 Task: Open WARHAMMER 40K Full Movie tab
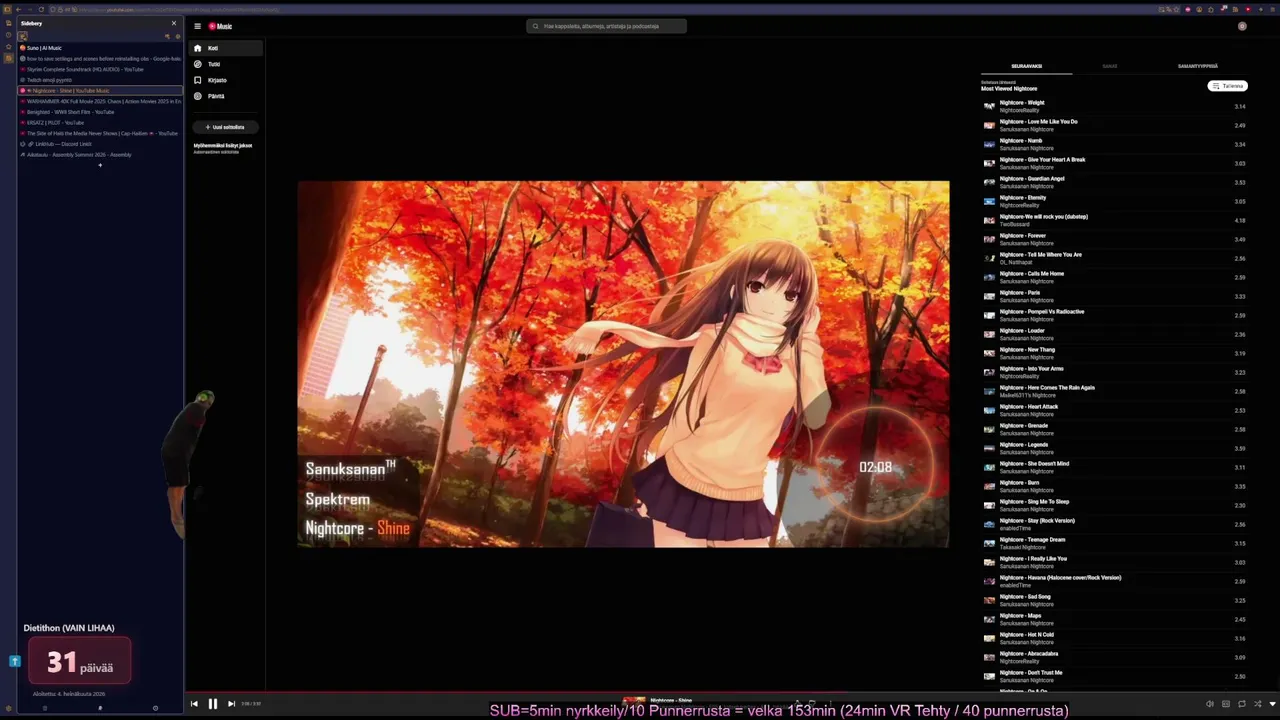100,101
